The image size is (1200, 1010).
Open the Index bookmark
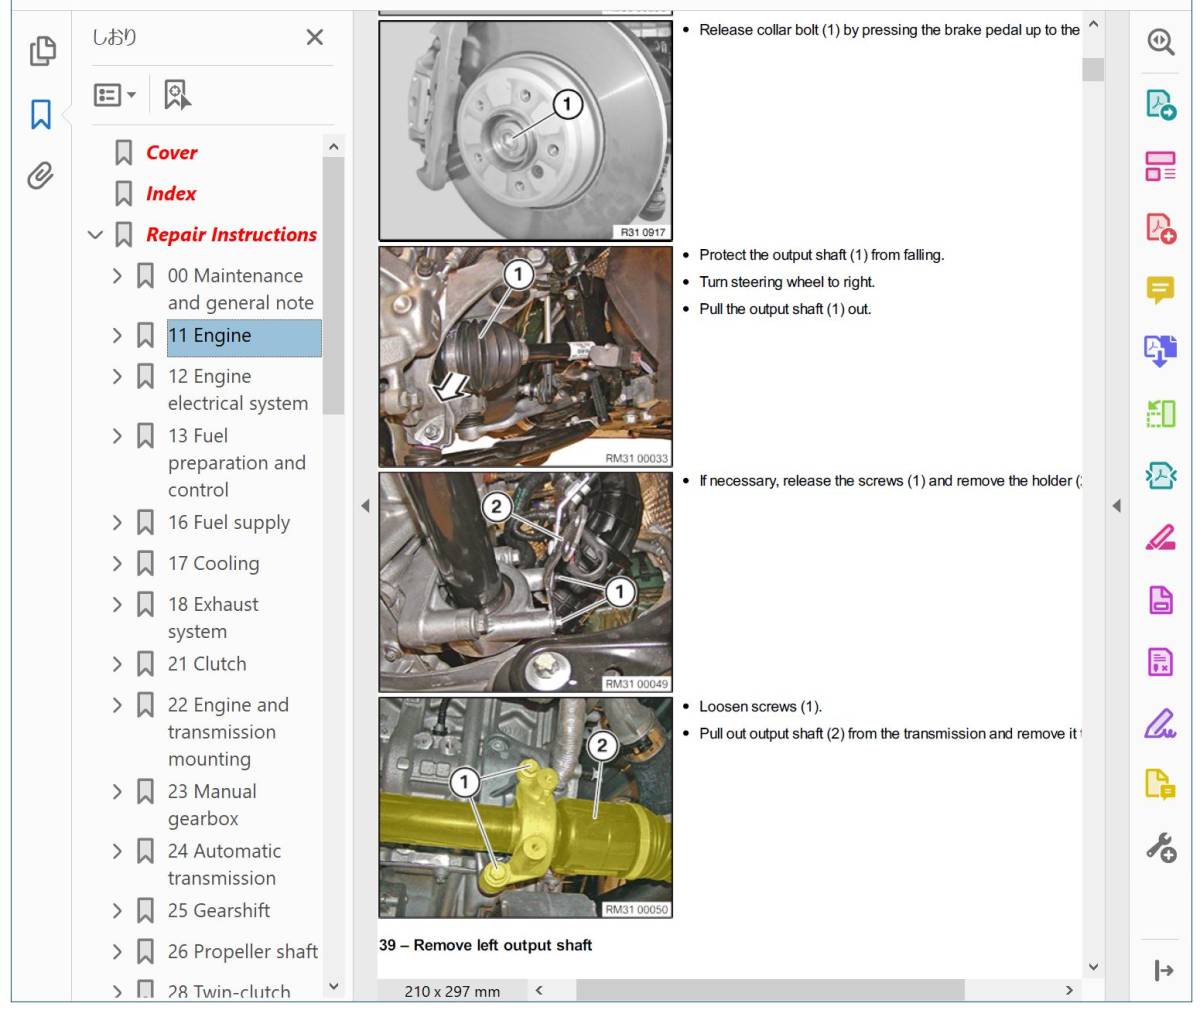pos(171,194)
